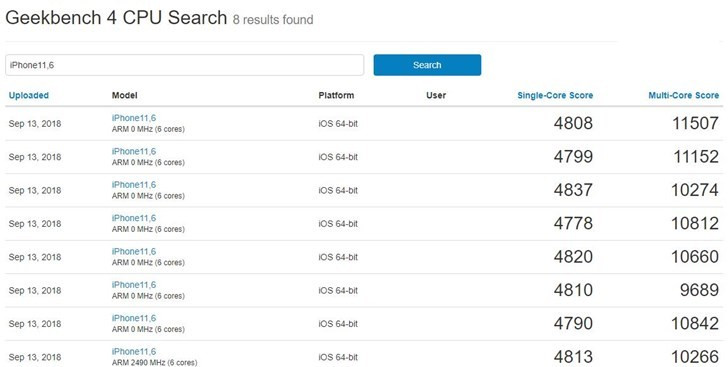Sort by Multi-Core Score header

(683, 95)
